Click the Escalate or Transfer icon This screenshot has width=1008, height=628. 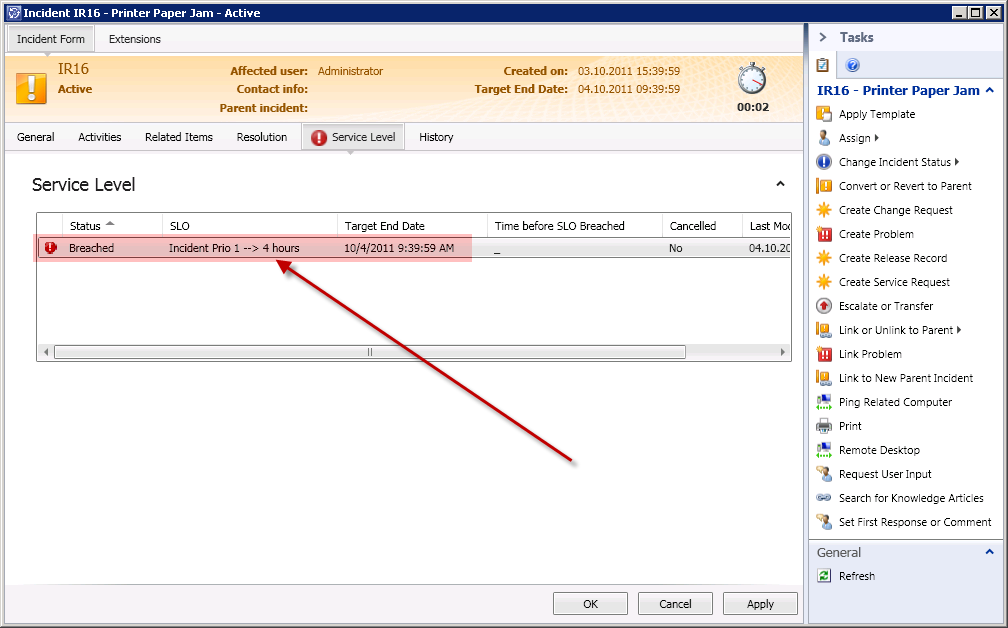click(824, 306)
